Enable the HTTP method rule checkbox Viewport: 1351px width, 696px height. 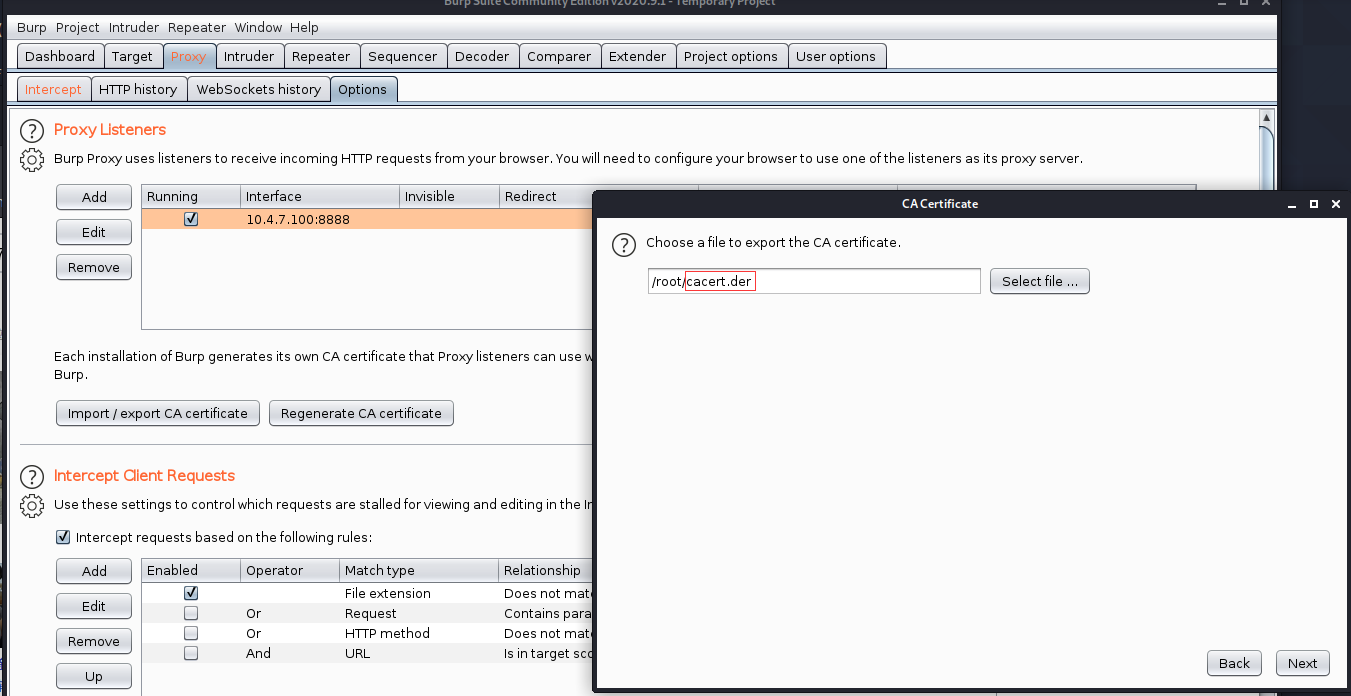point(191,633)
